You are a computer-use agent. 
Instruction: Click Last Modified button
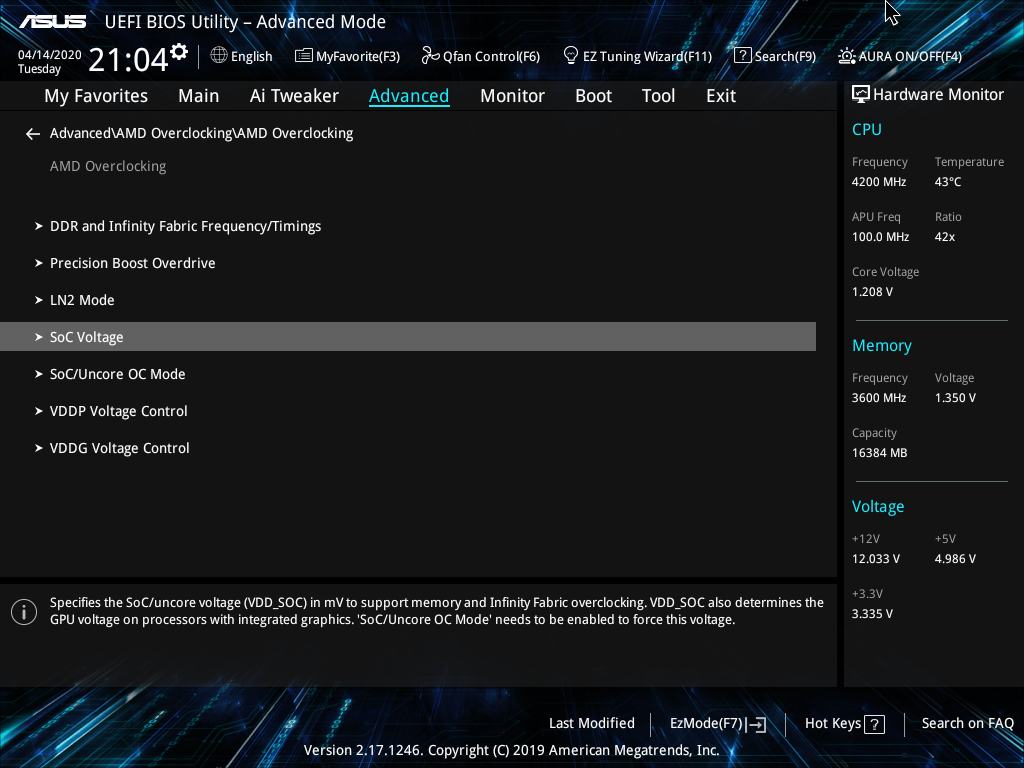[x=592, y=724]
